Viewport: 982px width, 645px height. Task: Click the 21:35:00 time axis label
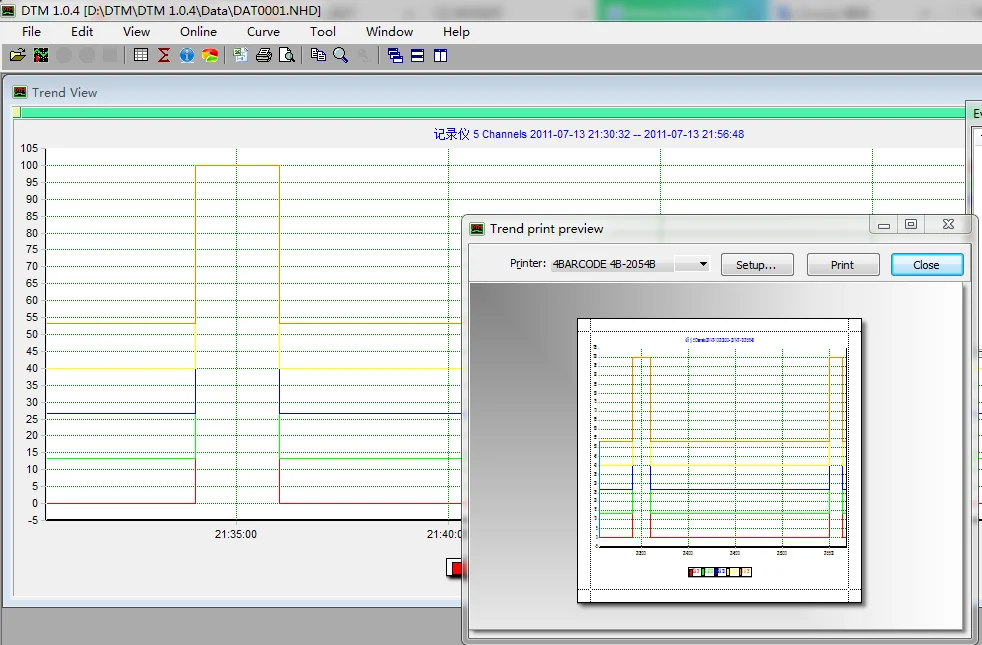click(235, 534)
